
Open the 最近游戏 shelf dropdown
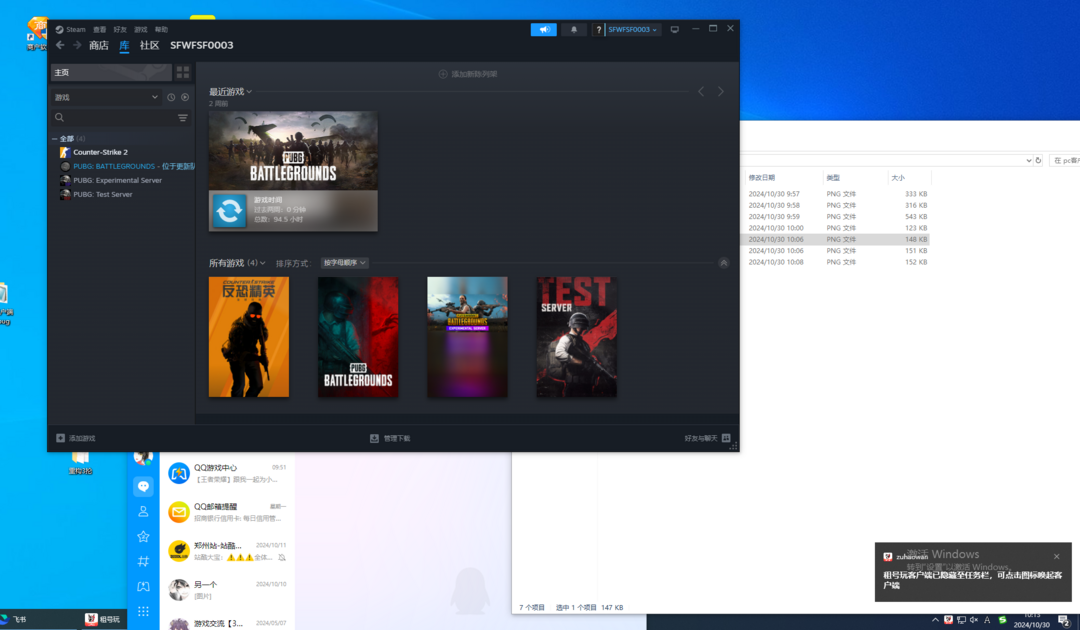coord(230,92)
